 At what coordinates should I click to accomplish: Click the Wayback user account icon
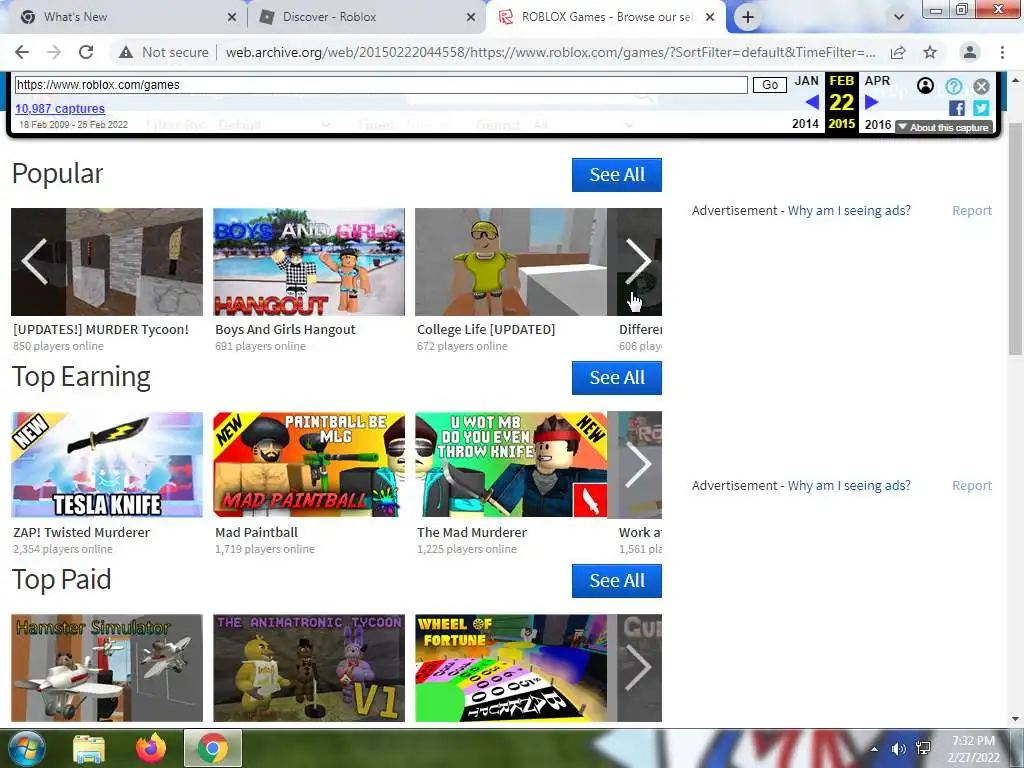tap(925, 86)
